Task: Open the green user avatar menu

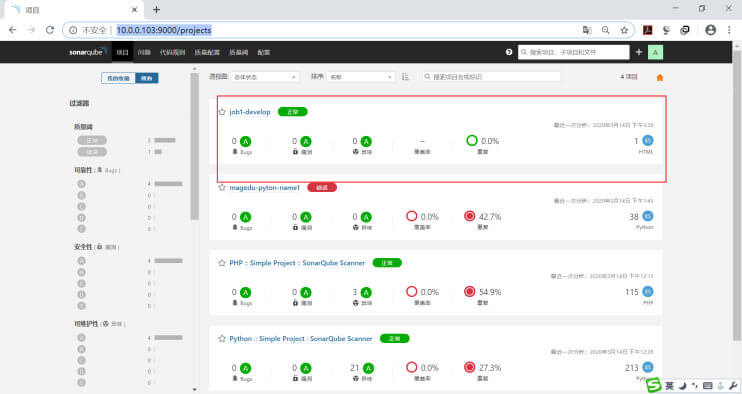Action: pos(655,52)
